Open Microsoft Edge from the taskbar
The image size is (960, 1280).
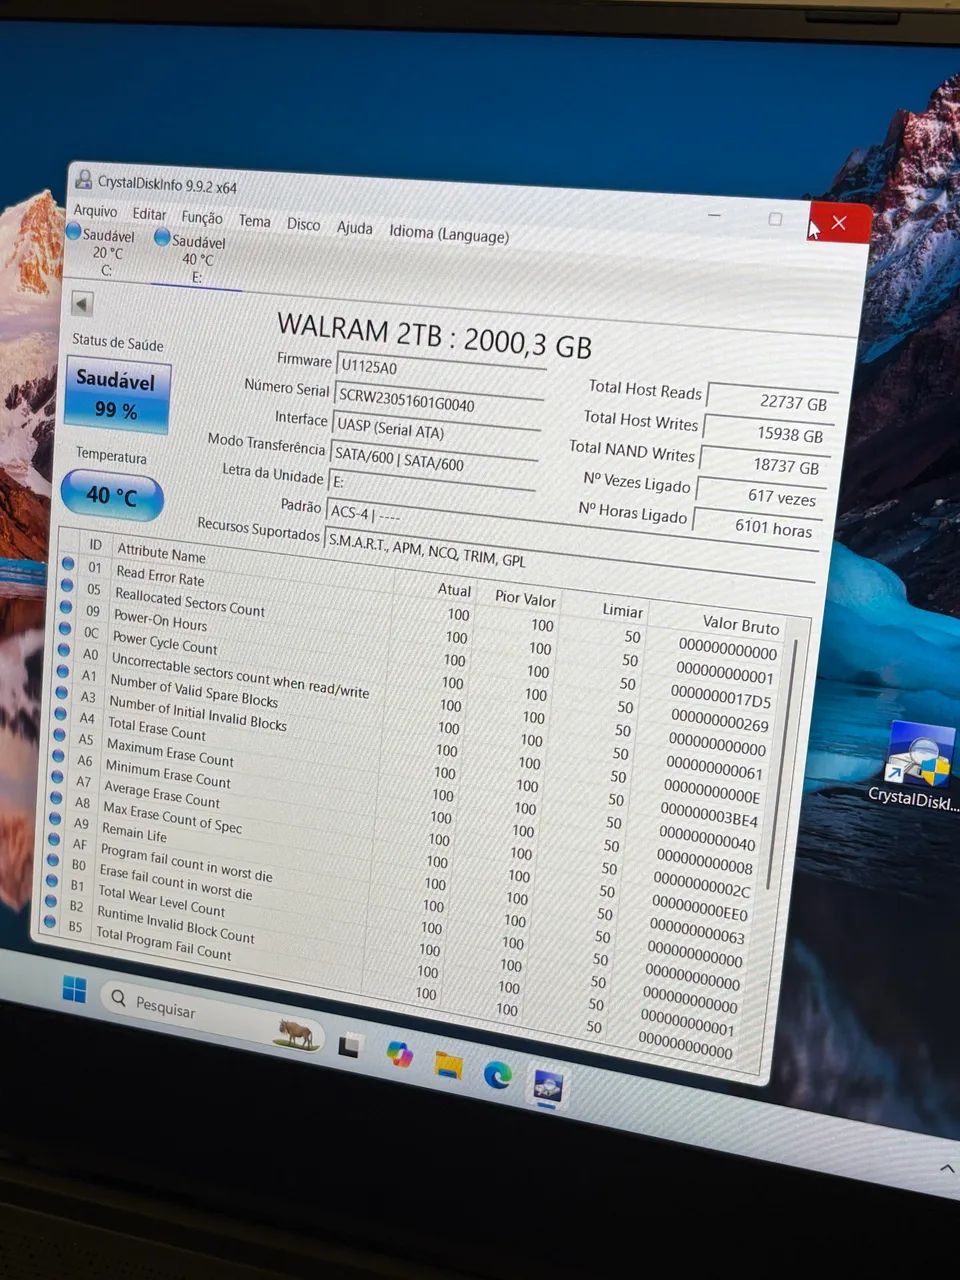coord(497,1075)
